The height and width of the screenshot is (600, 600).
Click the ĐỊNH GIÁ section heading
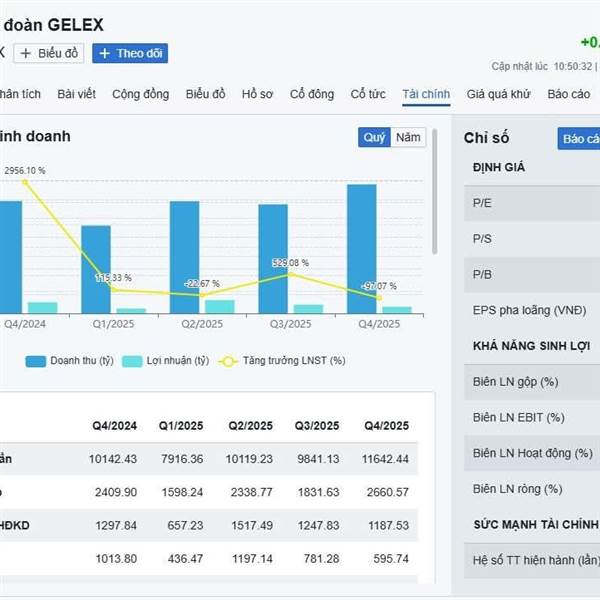[x=499, y=167]
